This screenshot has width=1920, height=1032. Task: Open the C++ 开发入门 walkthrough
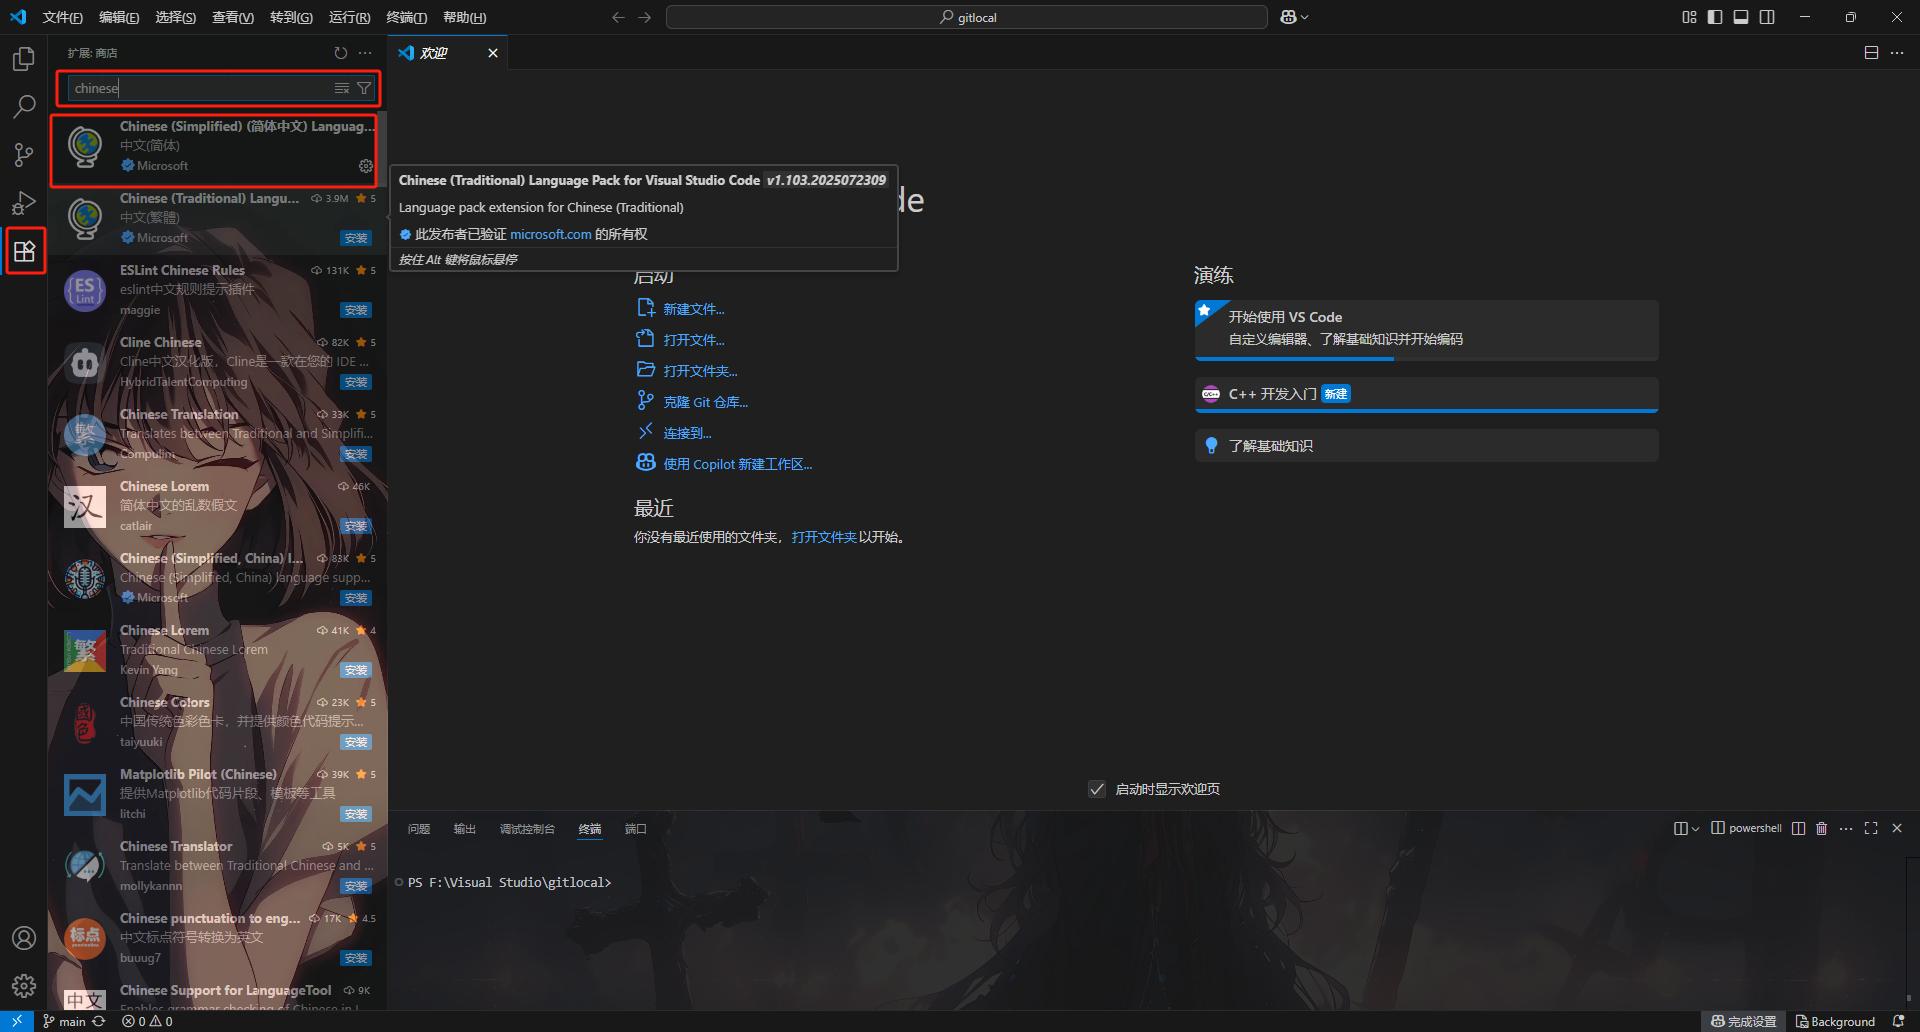[x=1426, y=394]
